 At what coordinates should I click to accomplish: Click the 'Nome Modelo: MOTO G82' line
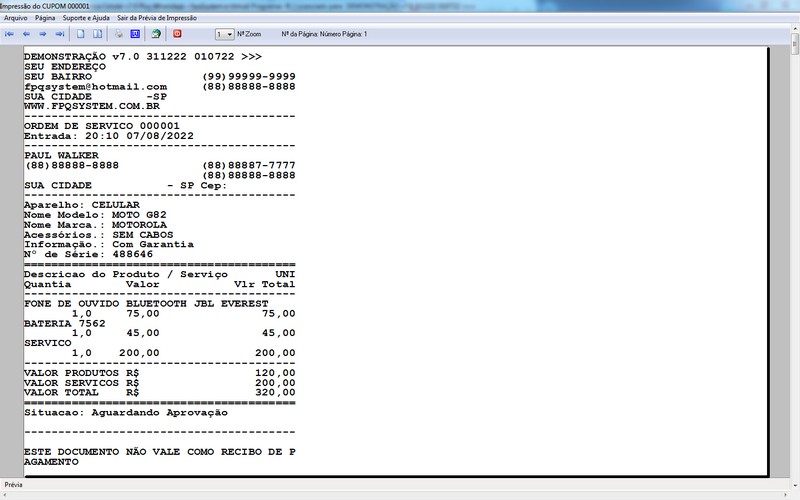(95, 215)
